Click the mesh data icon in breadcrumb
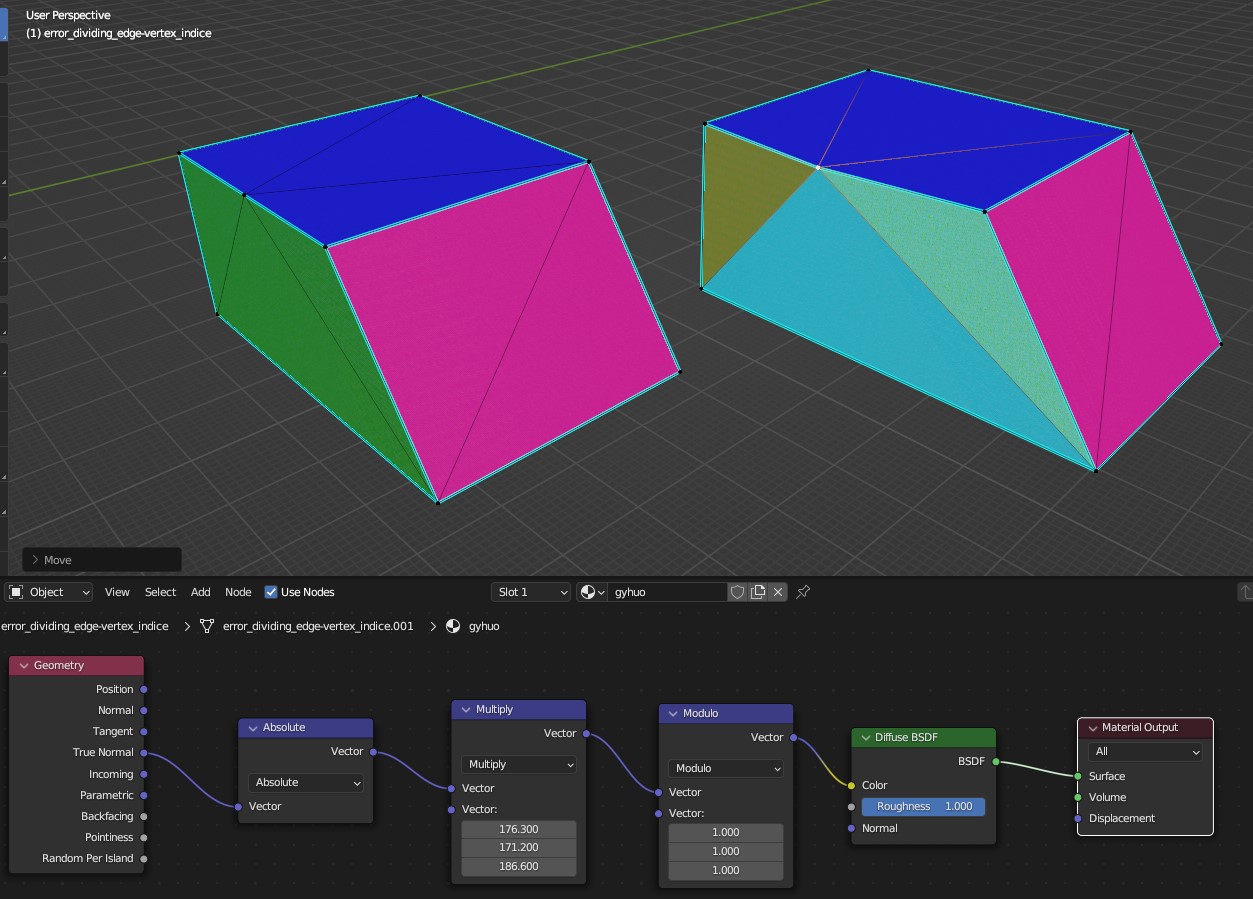The width and height of the screenshot is (1253, 899). point(207,626)
